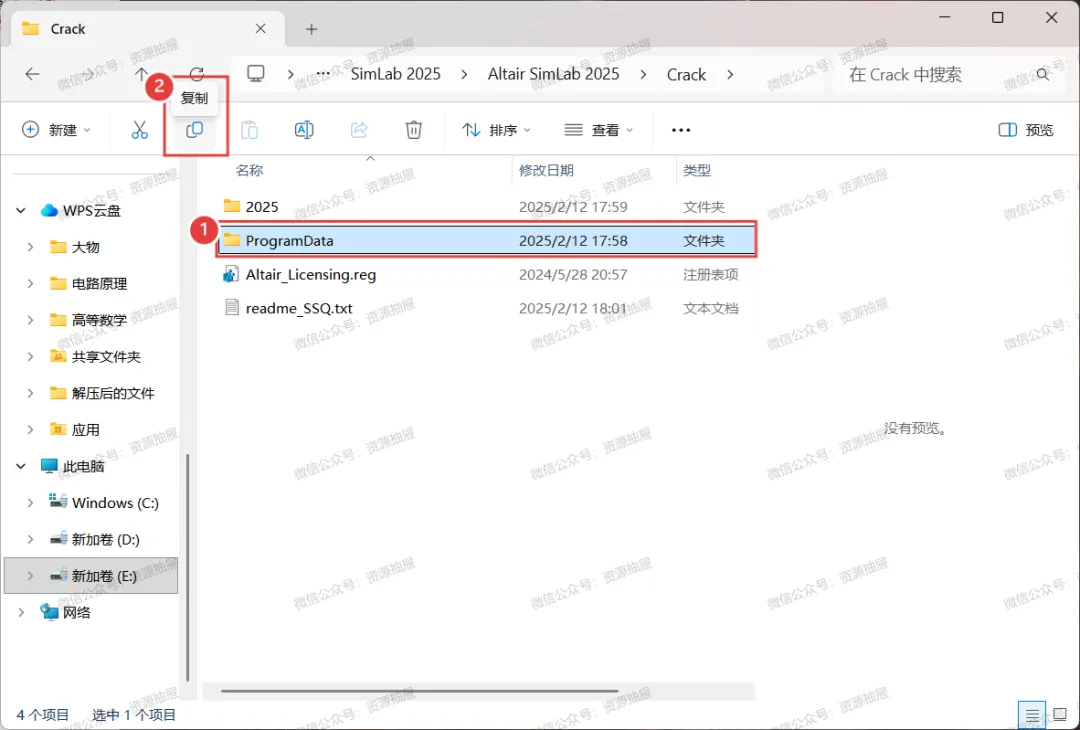The width and height of the screenshot is (1080, 730).
Task: Go up one folder level
Action: coord(141,74)
